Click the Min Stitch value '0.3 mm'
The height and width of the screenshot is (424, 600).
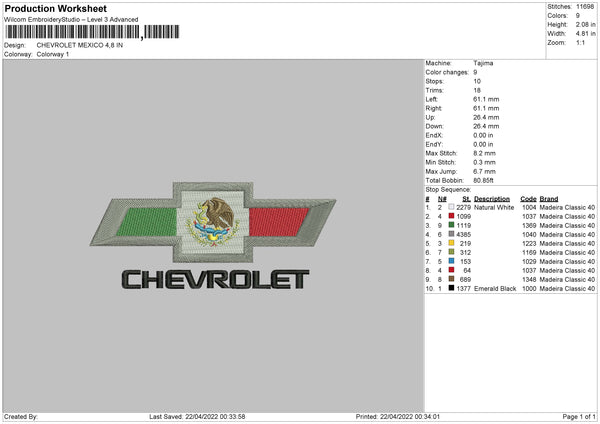484,162
